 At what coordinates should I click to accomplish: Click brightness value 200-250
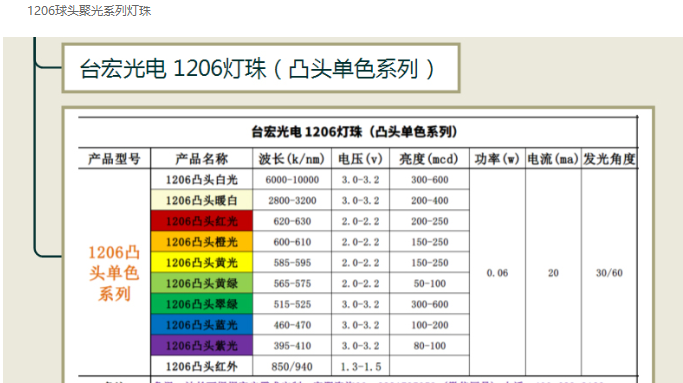(x=429, y=221)
